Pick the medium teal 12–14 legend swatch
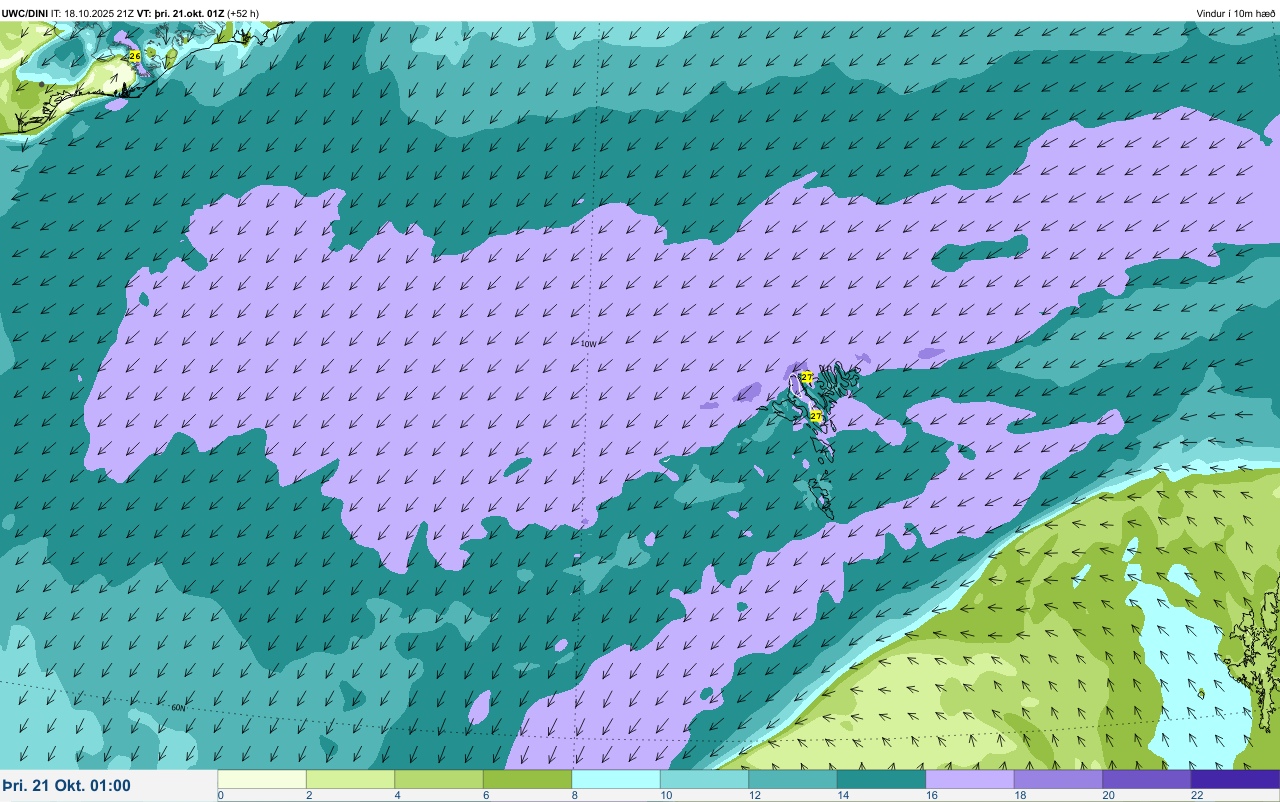The image size is (1280, 802). [793, 779]
